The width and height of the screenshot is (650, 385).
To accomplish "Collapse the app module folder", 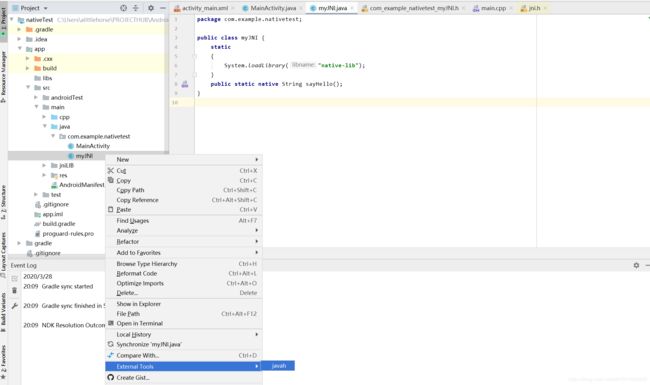I will (19, 49).
